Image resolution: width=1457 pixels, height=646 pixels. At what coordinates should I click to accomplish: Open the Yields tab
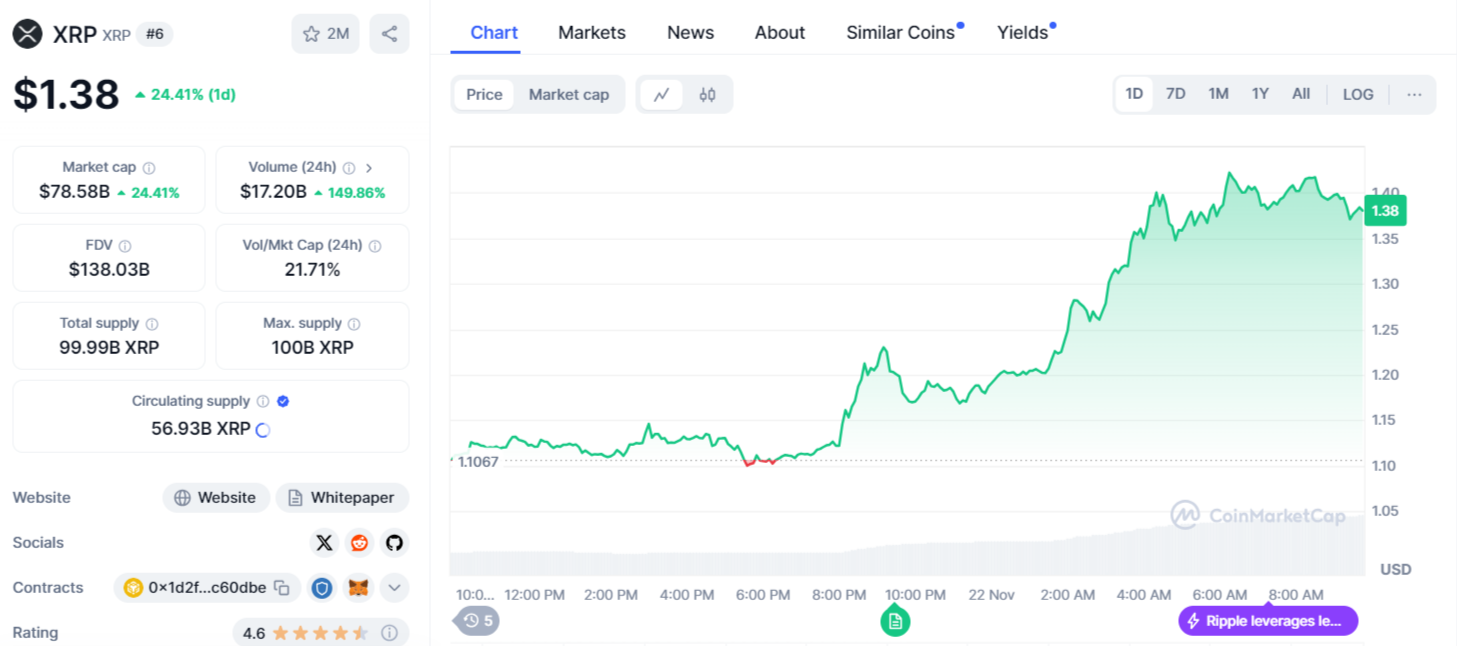(1023, 33)
